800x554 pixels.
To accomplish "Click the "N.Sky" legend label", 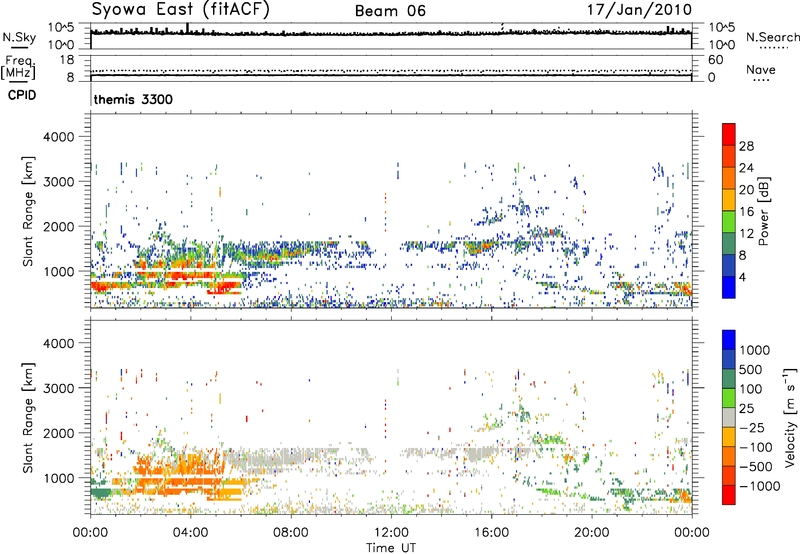I will pyautogui.click(x=19, y=37).
